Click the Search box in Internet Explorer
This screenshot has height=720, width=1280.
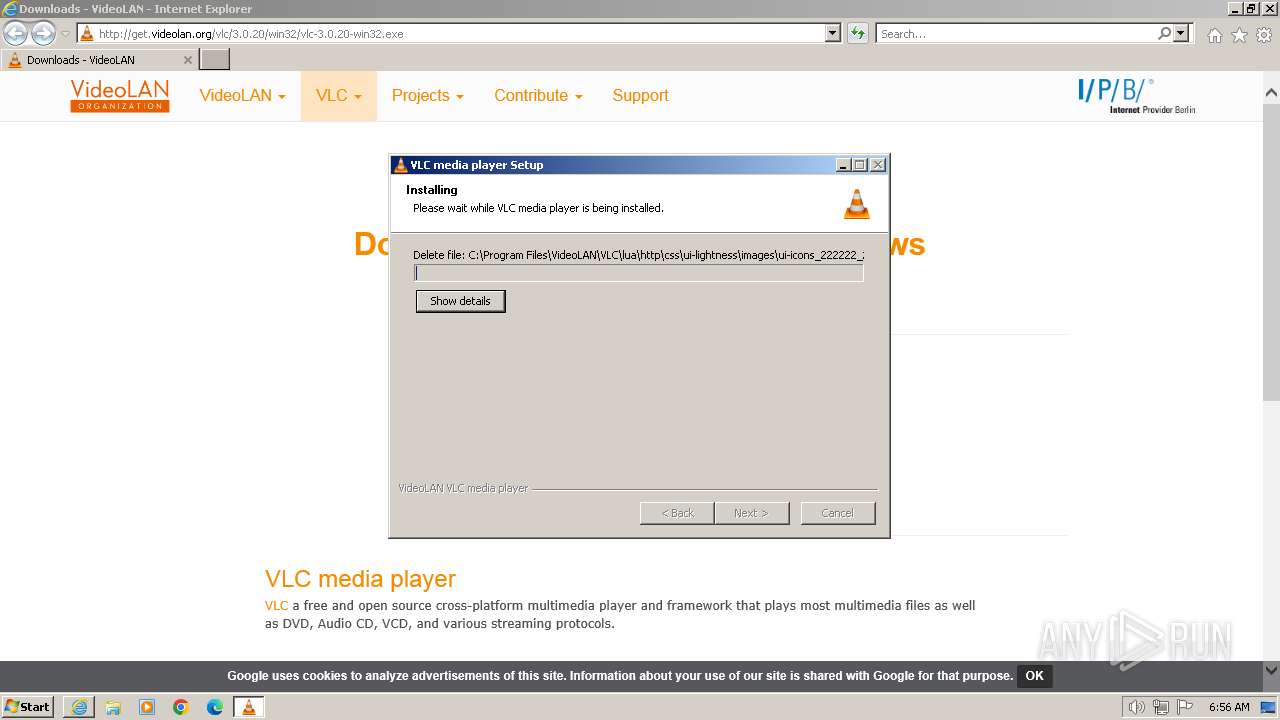[x=1016, y=33]
